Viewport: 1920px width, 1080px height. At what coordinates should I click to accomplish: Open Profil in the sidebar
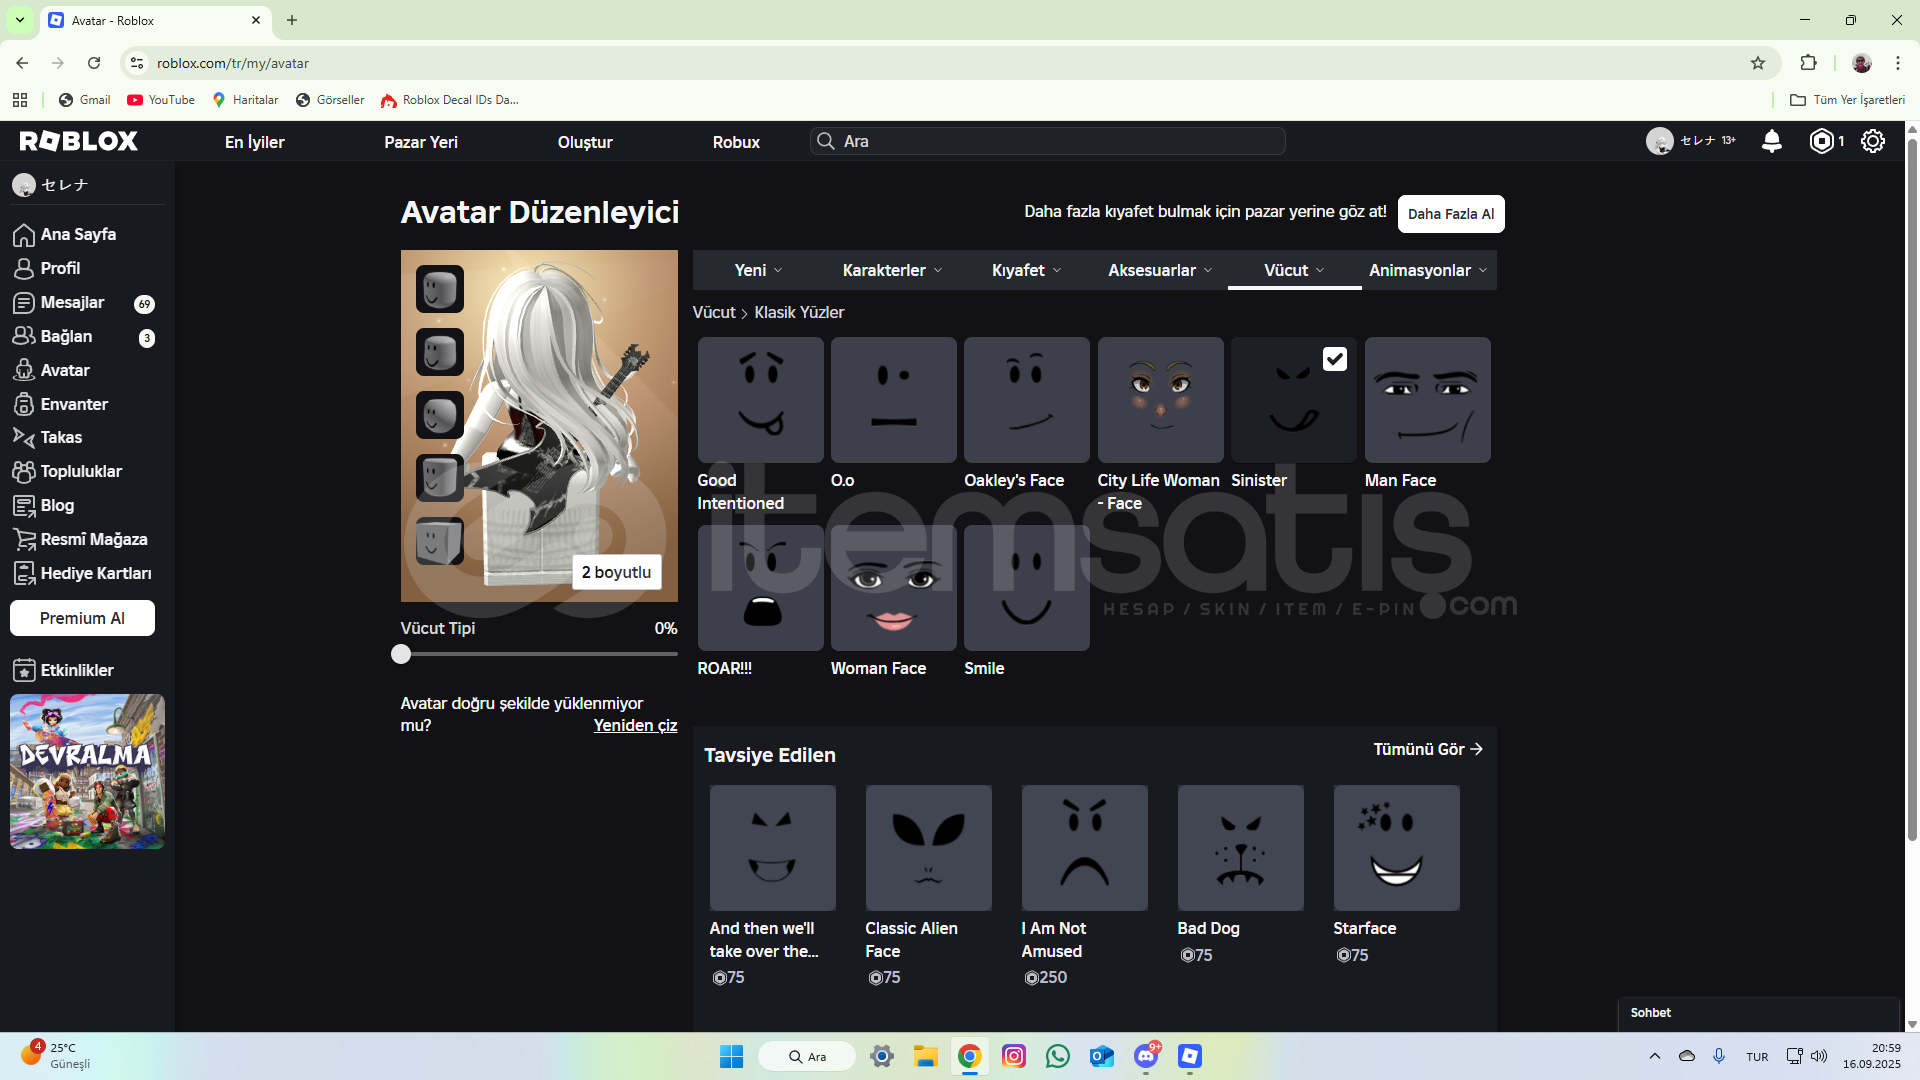[x=60, y=268]
